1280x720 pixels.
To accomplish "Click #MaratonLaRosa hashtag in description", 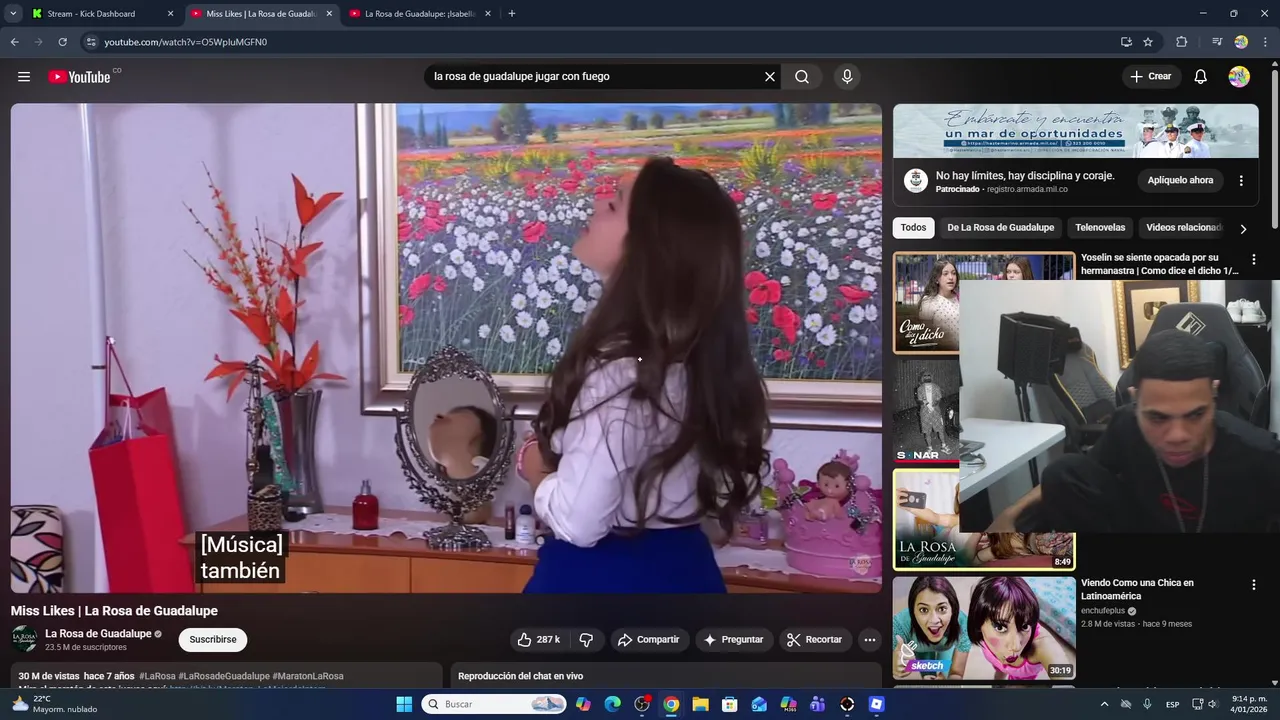I will point(308,677).
